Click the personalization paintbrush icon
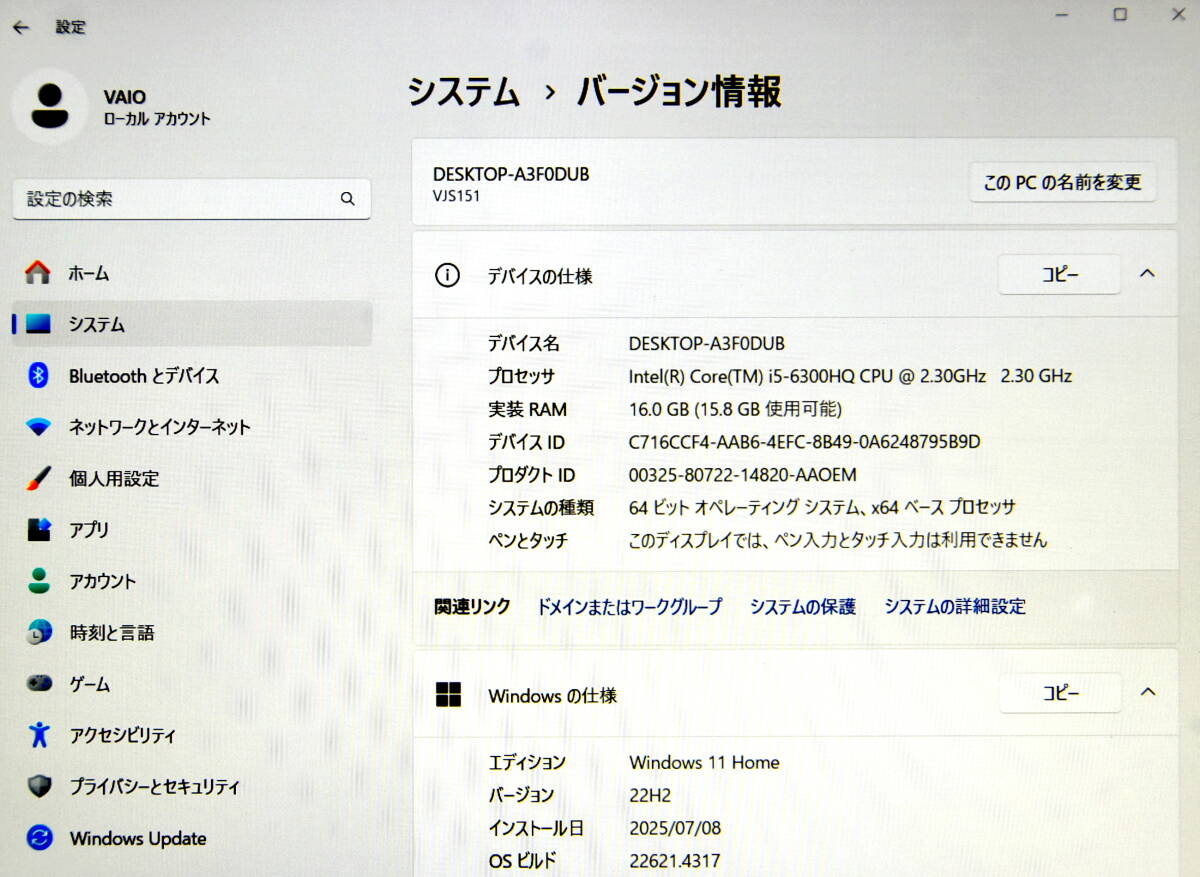 (38, 479)
